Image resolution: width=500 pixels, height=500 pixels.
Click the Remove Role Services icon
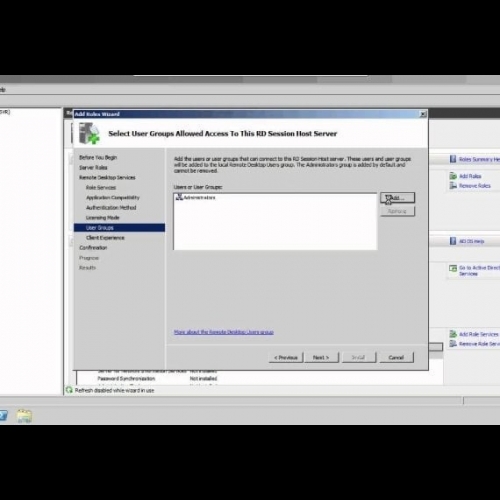[453, 344]
